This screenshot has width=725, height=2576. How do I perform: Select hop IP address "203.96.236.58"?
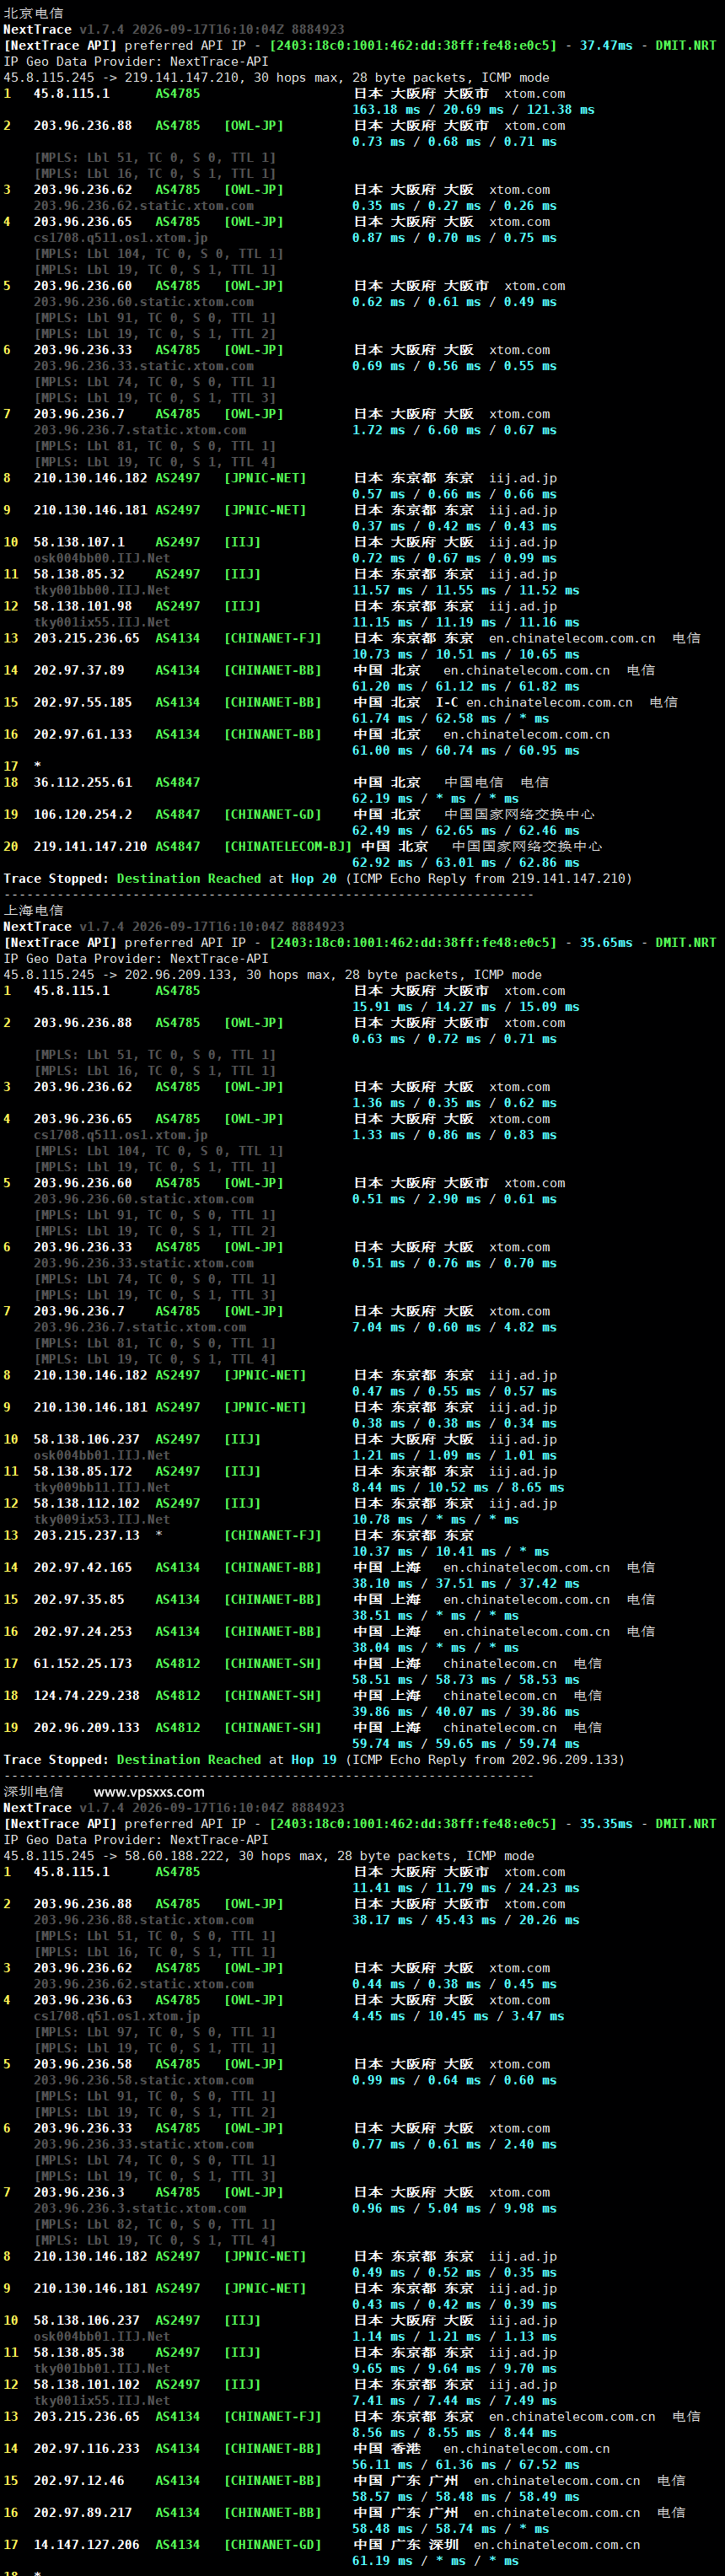coord(83,2063)
